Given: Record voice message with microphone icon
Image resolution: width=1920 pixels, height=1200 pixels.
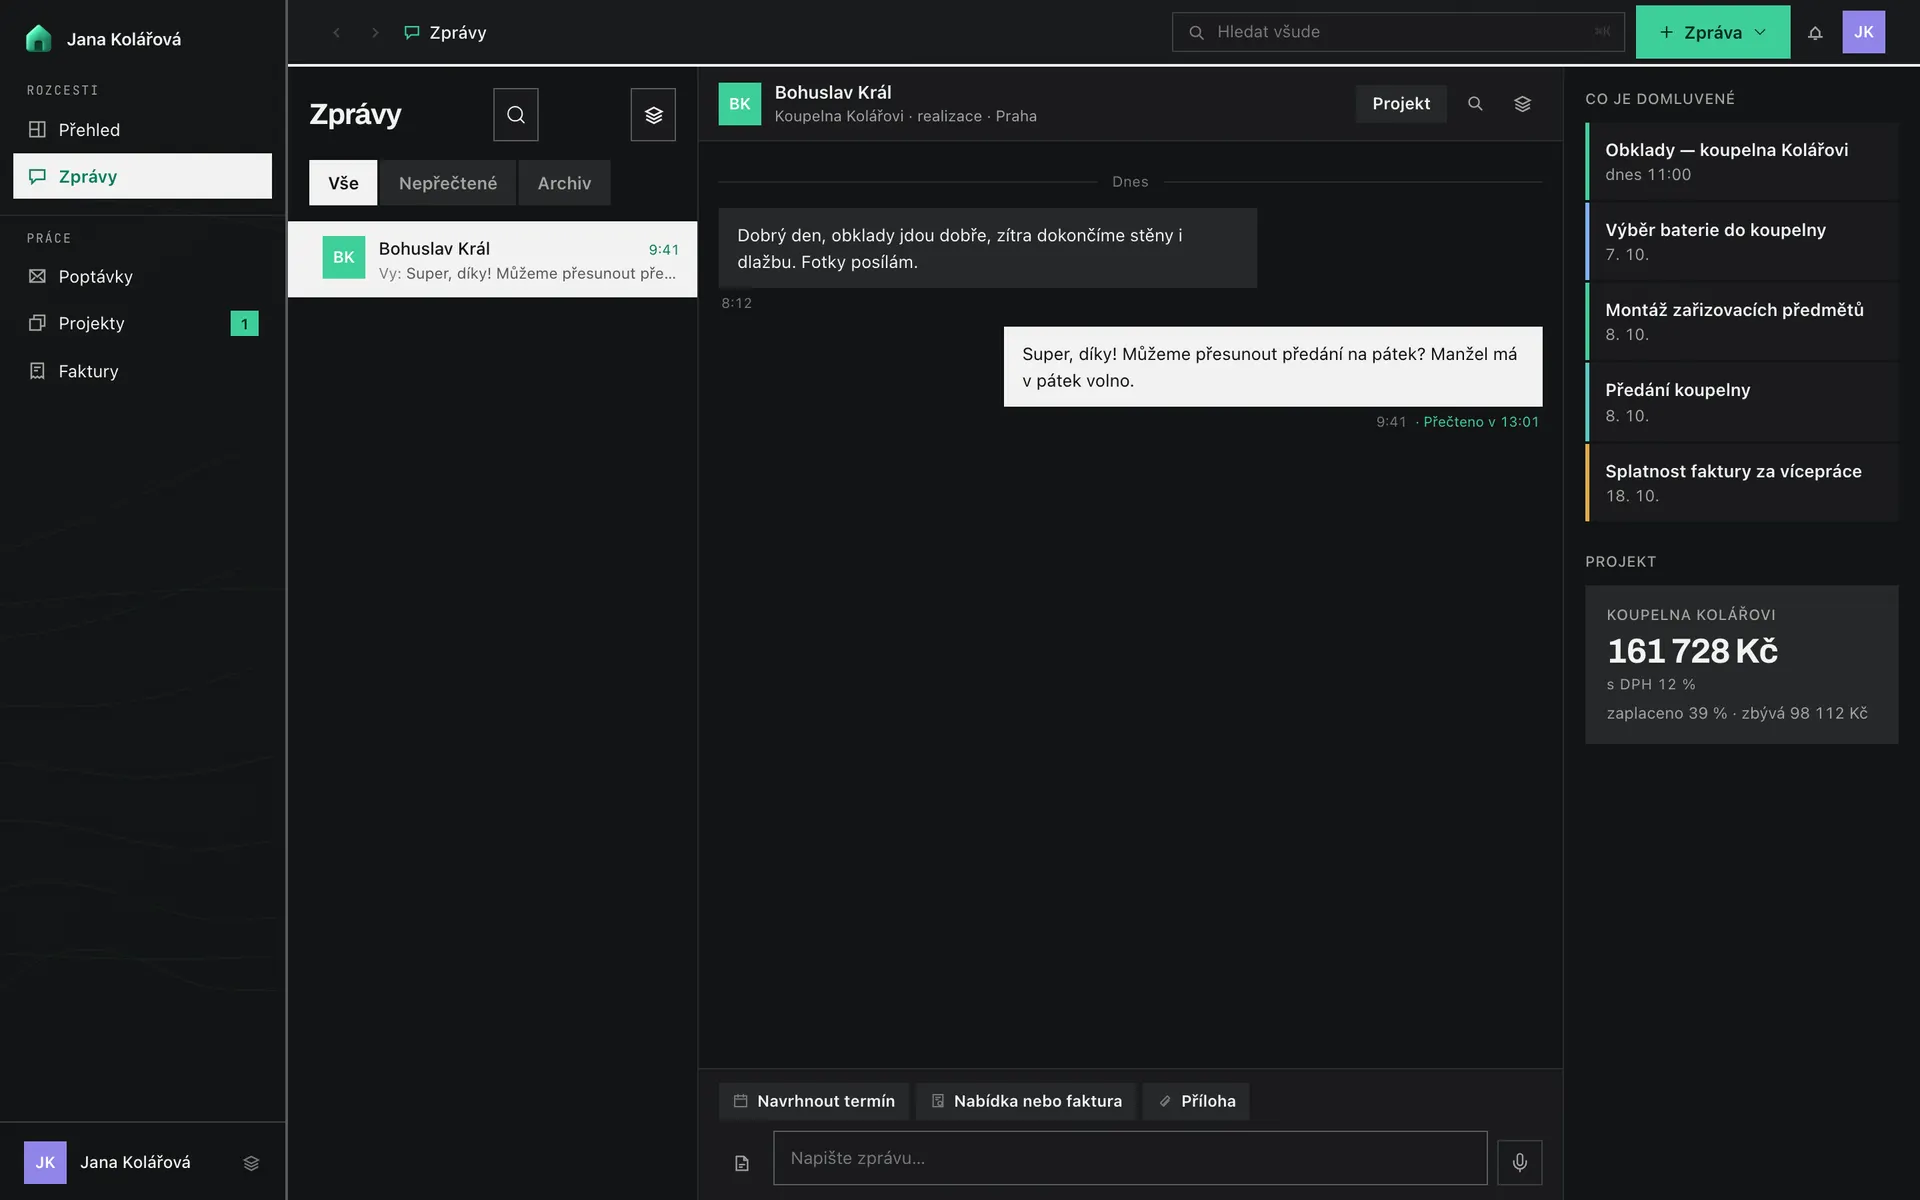Looking at the screenshot, I should (x=1519, y=1162).
